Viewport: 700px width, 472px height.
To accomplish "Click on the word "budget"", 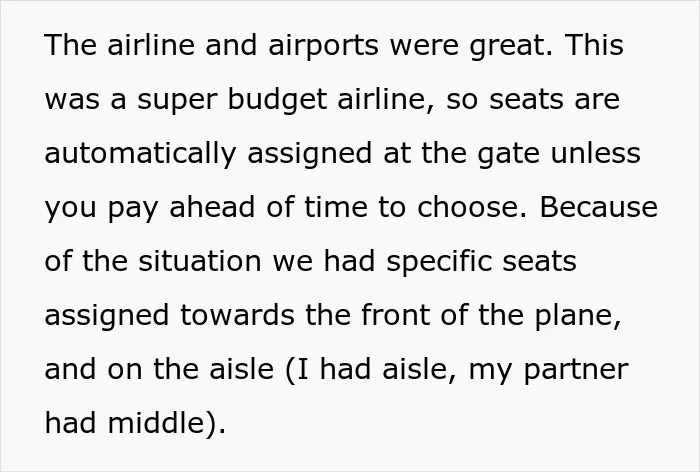I will click(x=277, y=99).
